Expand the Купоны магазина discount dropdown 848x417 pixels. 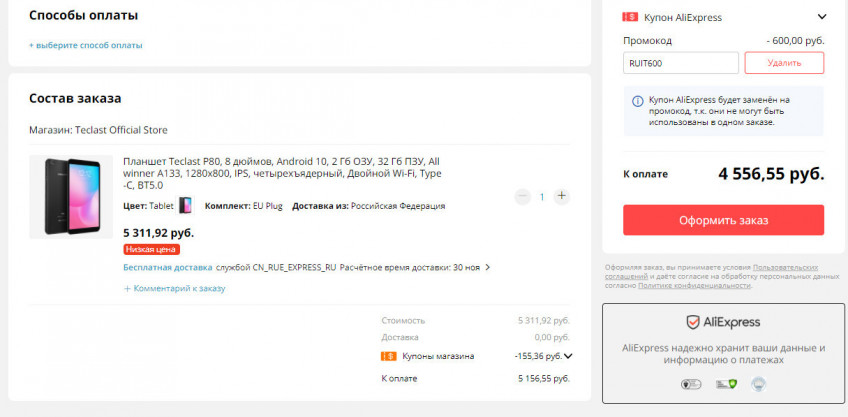(568, 356)
